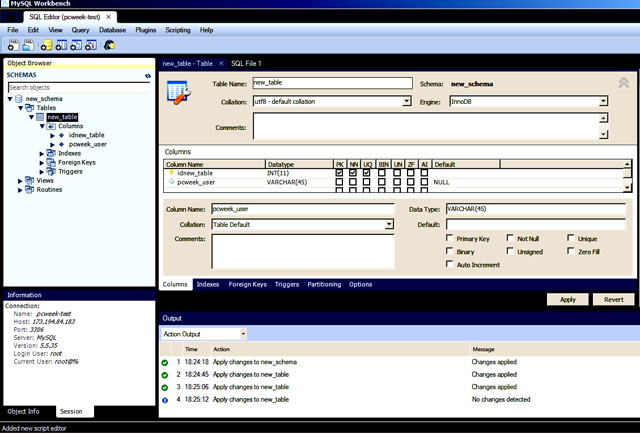The width and height of the screenshot is (640, 434).
Task: Refresh the SCHEMAS list with the refresh icon
Action: [148, 76]
